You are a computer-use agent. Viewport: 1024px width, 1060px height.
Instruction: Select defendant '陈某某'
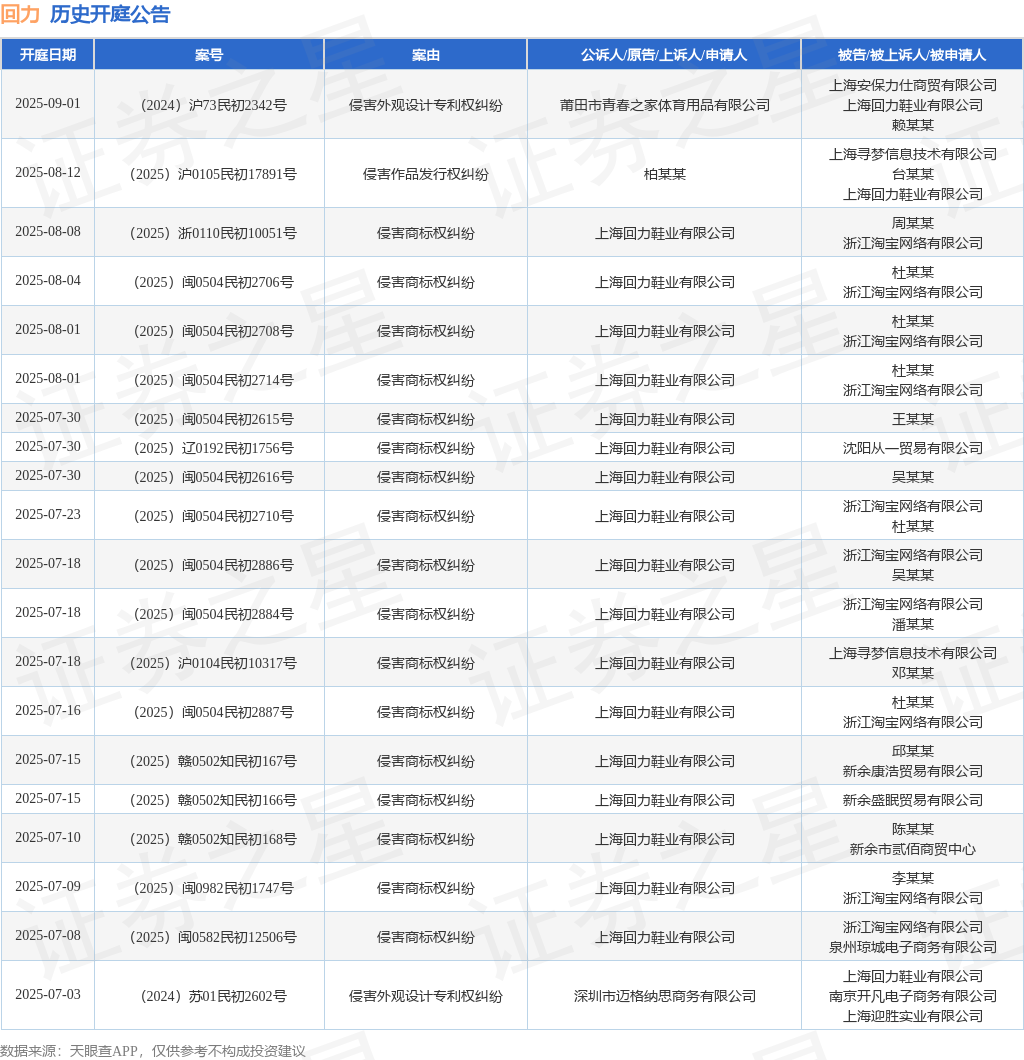[912, 829]
